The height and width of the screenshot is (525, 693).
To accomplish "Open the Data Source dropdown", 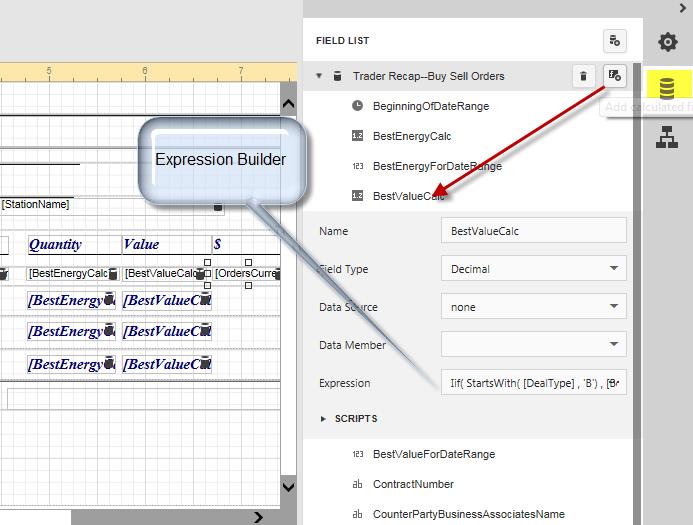I will (533, 307).
